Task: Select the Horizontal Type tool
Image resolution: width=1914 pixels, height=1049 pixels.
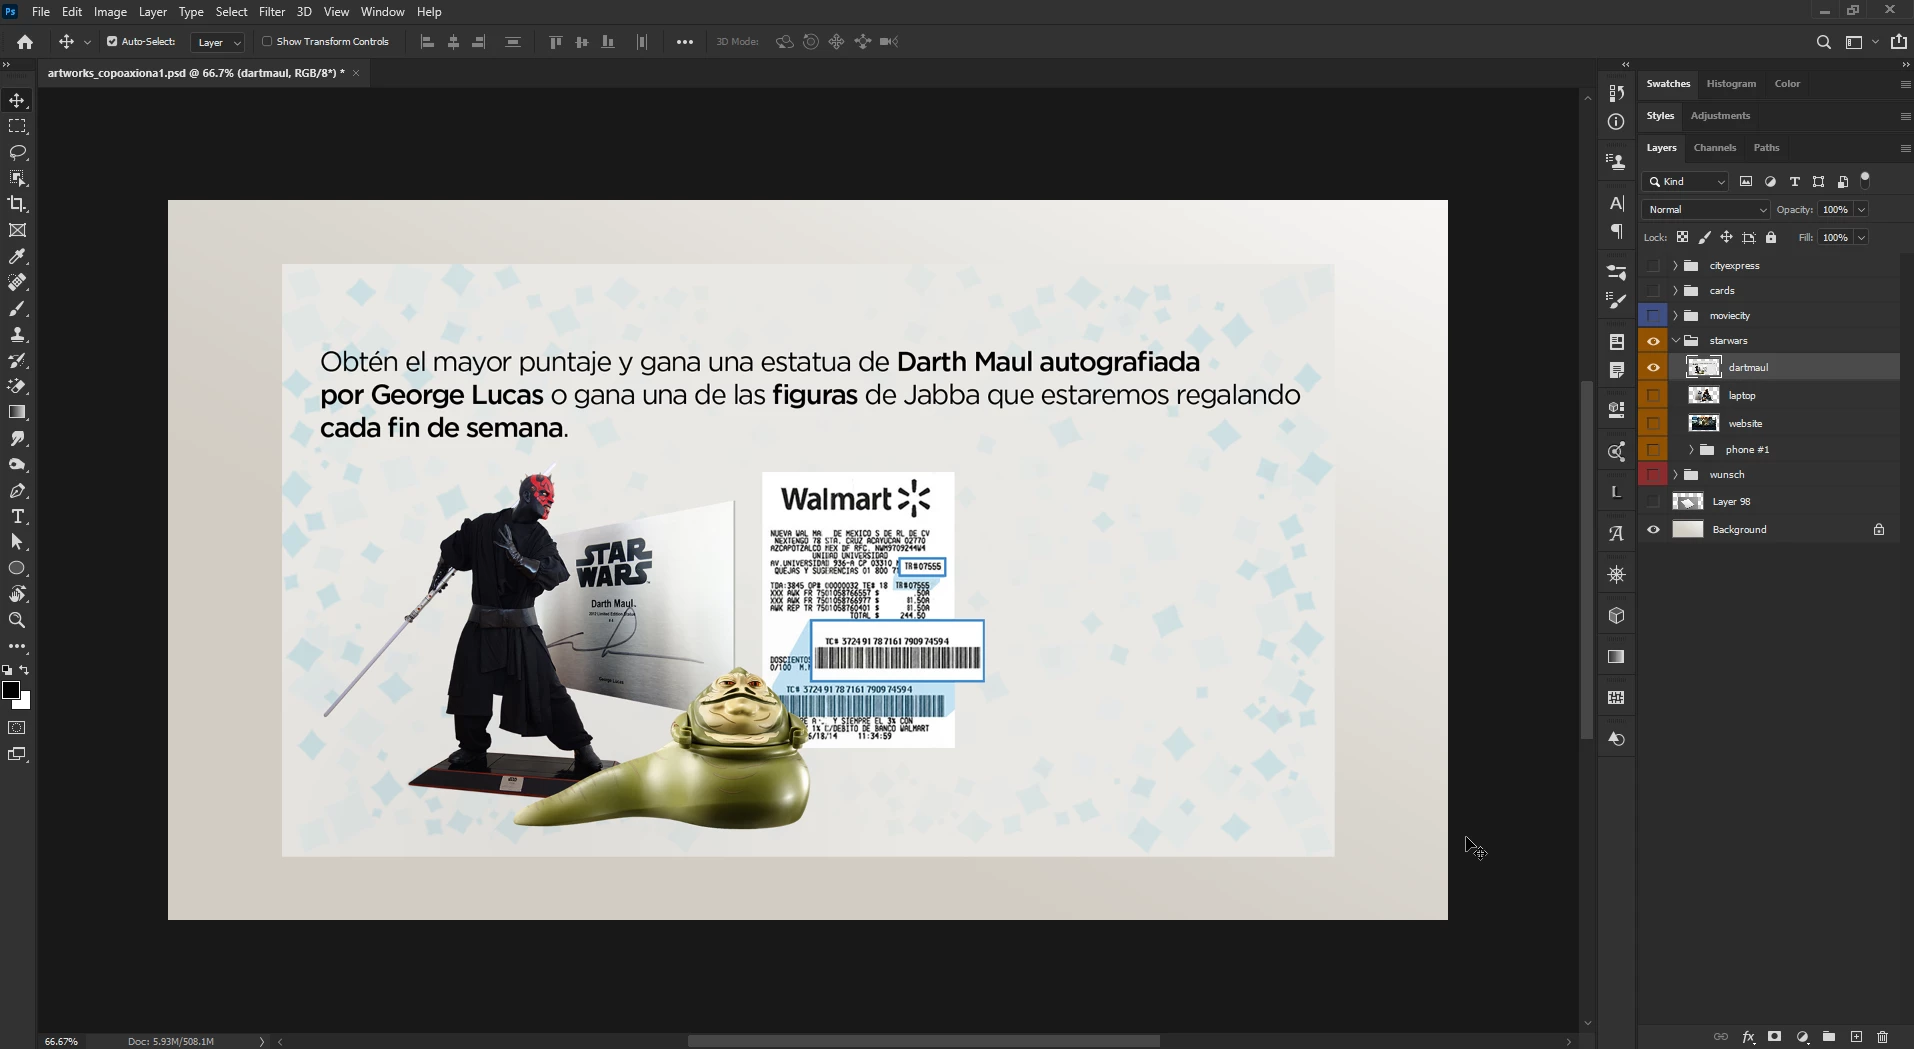Action: tap(17, 517)
